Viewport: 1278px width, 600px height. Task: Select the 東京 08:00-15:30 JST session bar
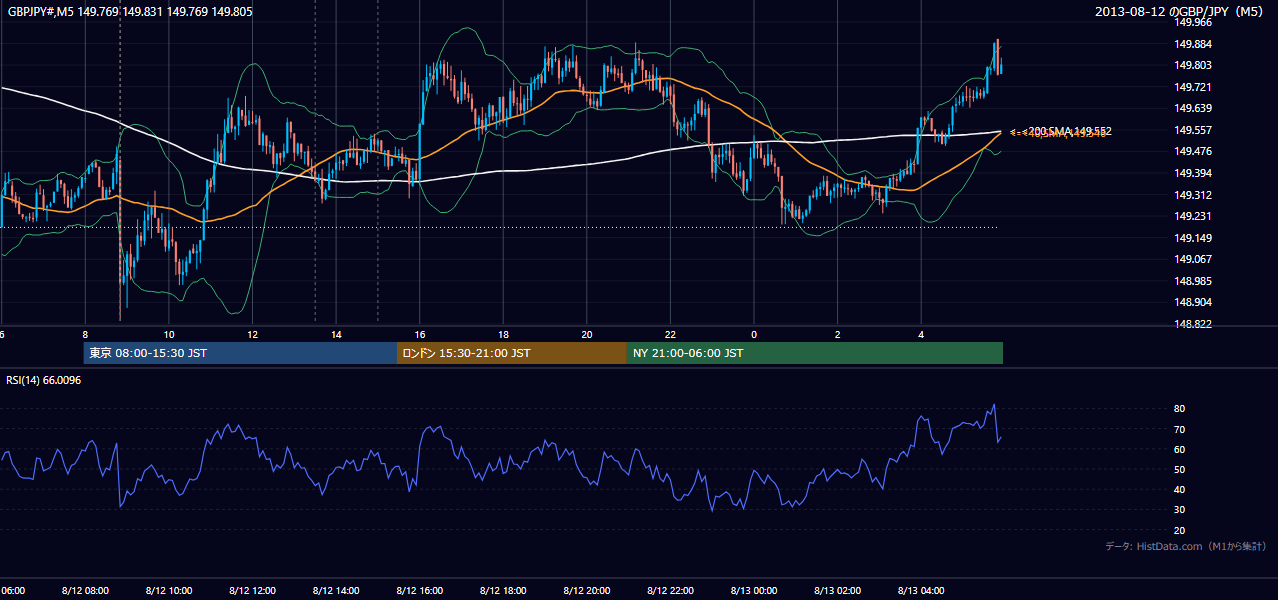(x=240, y=353)
